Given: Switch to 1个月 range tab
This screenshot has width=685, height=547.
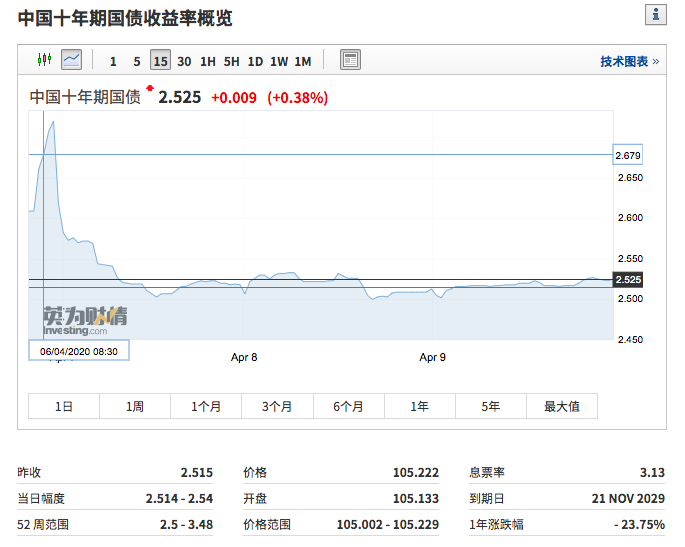Looking at the screenshot, I should click(206, 406).
